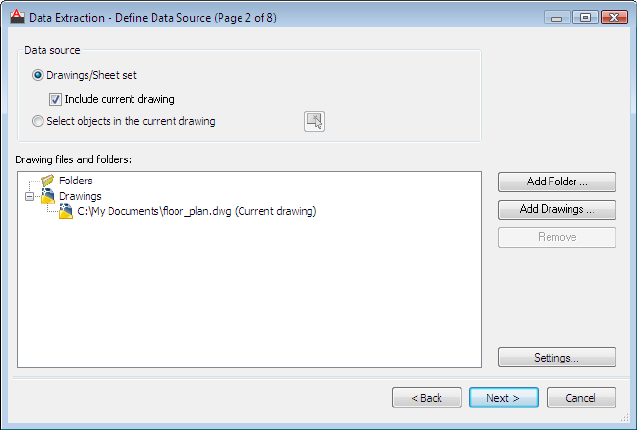This screenshot has width=637, height=430.
Task: Collapse the Drawings tree node
Action: click(29, 196)
